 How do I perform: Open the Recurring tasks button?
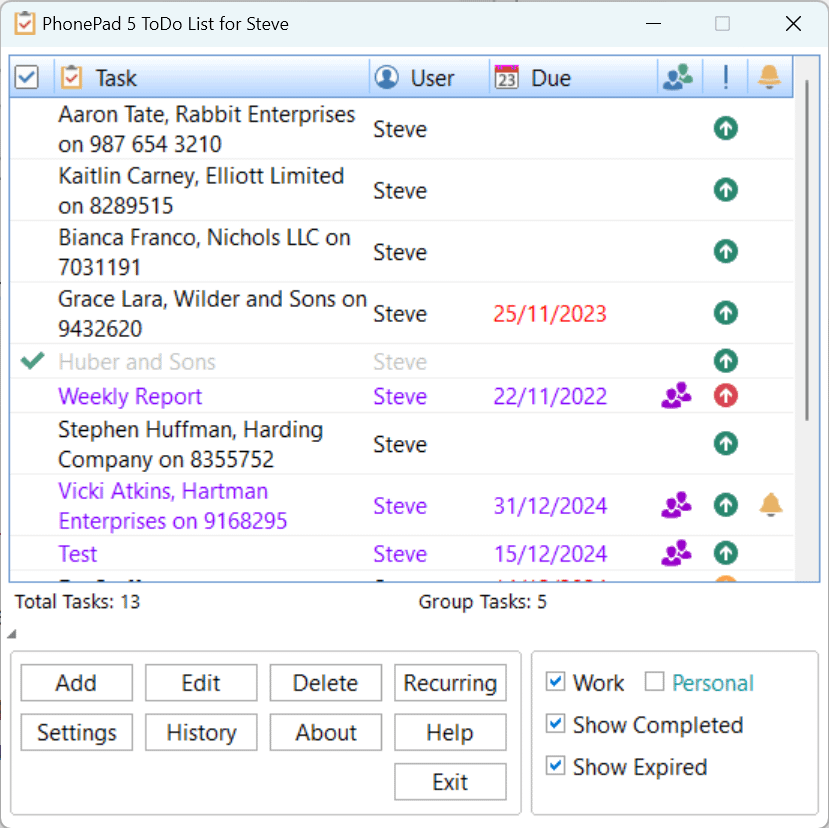450,683
